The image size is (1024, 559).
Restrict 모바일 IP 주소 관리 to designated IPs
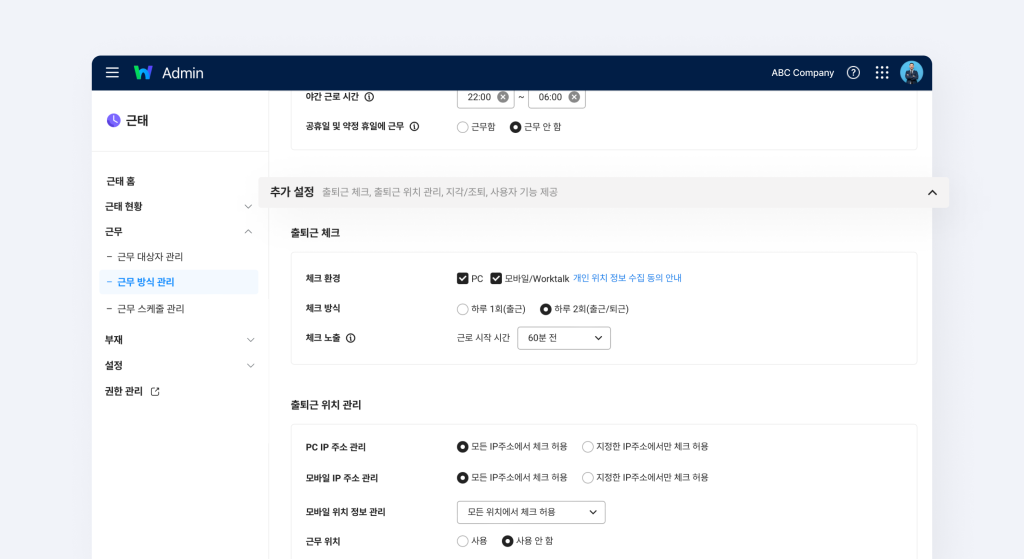pyautogui.click(x=588, y=477)
